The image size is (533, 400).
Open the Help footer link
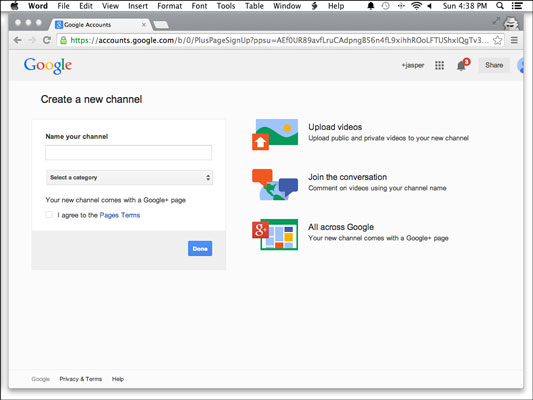(x=118, y=379)
